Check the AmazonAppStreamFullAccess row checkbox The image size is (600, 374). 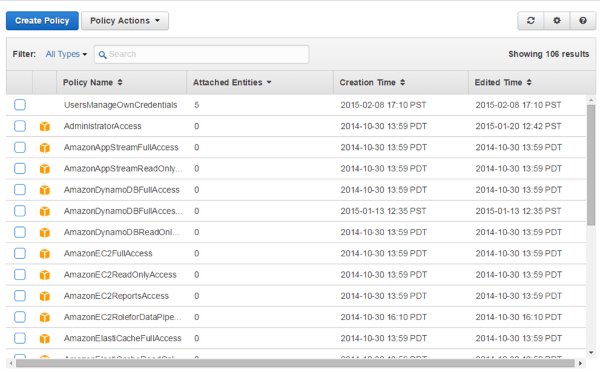[20, 147]
